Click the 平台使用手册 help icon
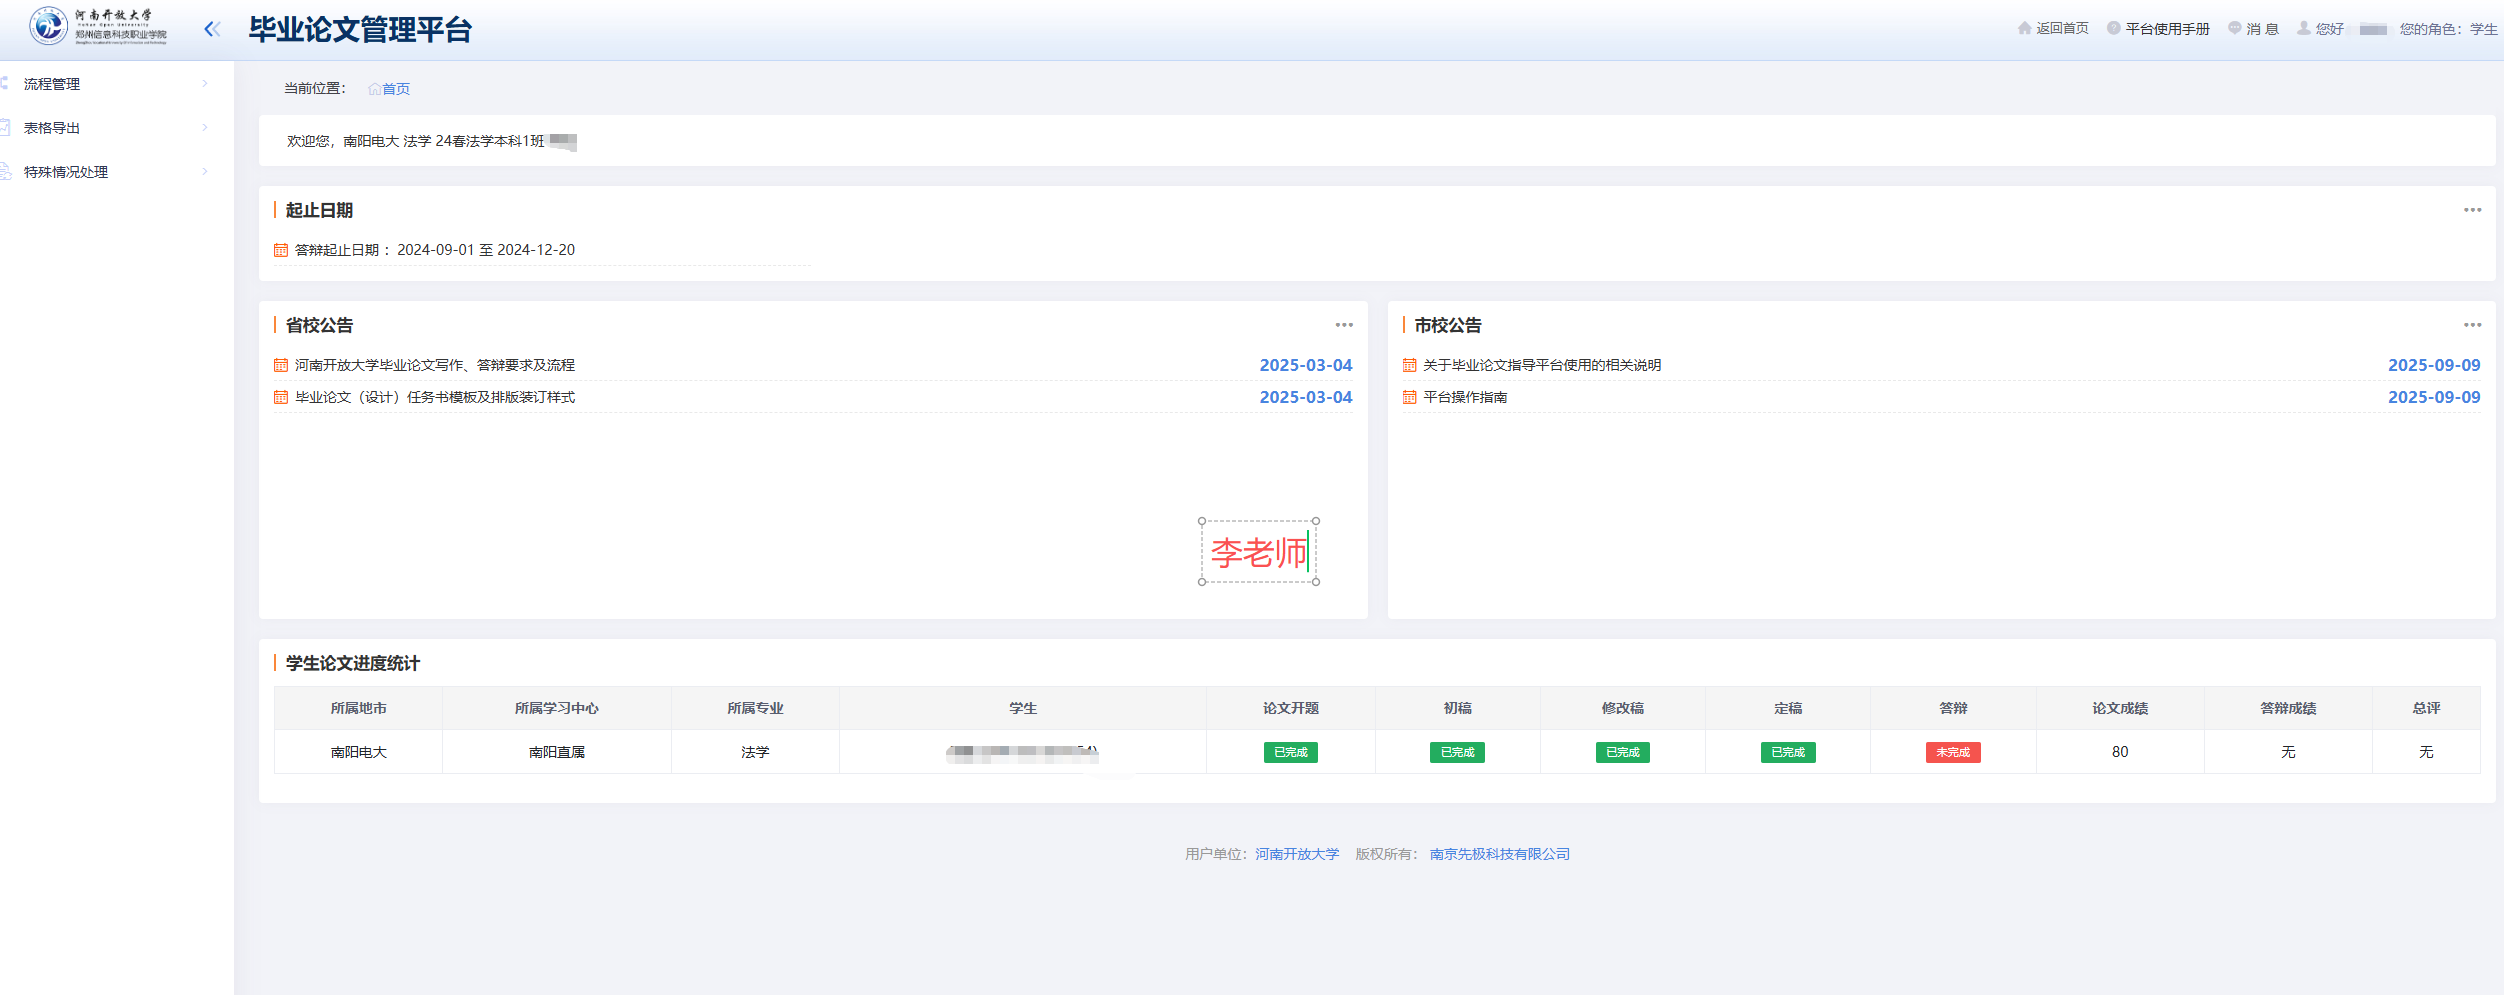The image size is (2504, 995). pyautogui.click(x=2113, y=28)
